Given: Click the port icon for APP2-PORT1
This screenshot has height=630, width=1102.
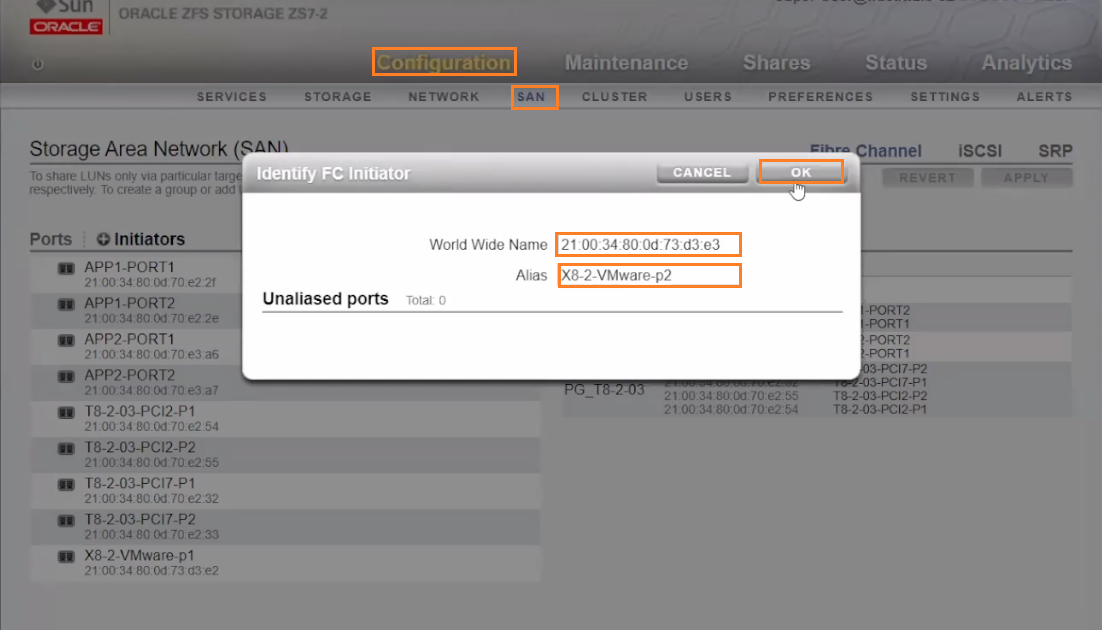Looking at the screenshot, I should point(66,340).
